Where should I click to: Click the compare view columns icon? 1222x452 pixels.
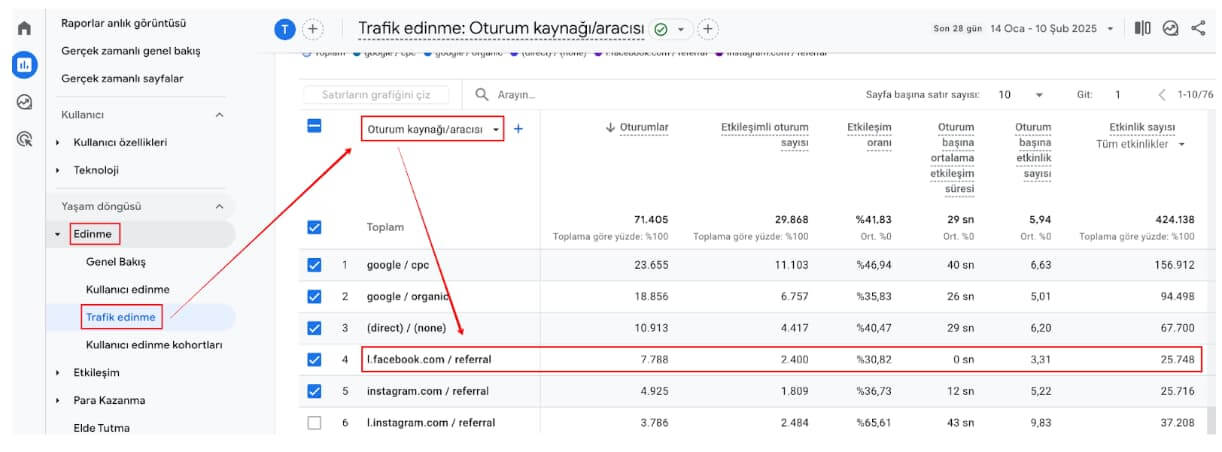1142,29
